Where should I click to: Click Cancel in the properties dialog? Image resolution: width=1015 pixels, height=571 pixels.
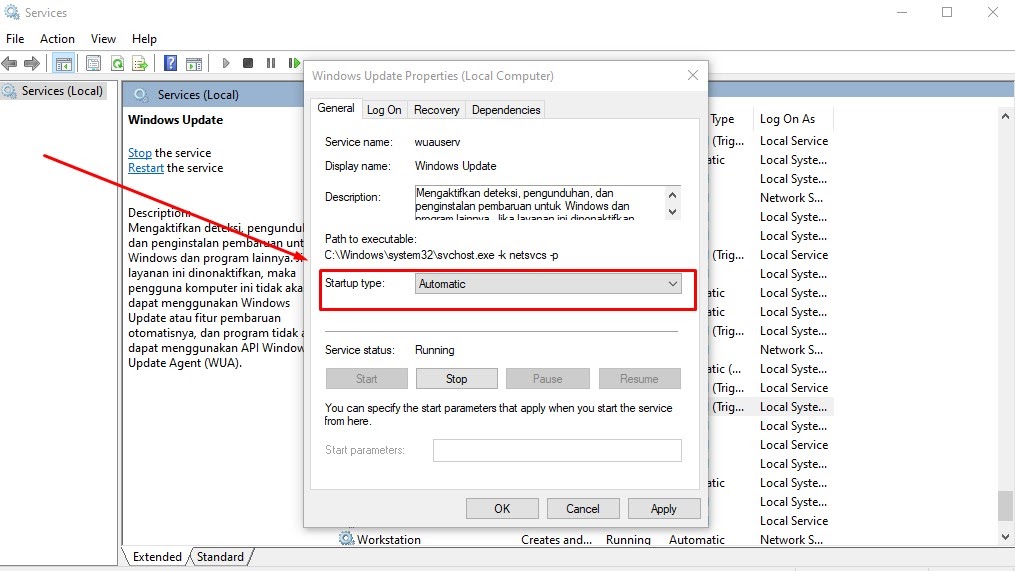point(583,508)
